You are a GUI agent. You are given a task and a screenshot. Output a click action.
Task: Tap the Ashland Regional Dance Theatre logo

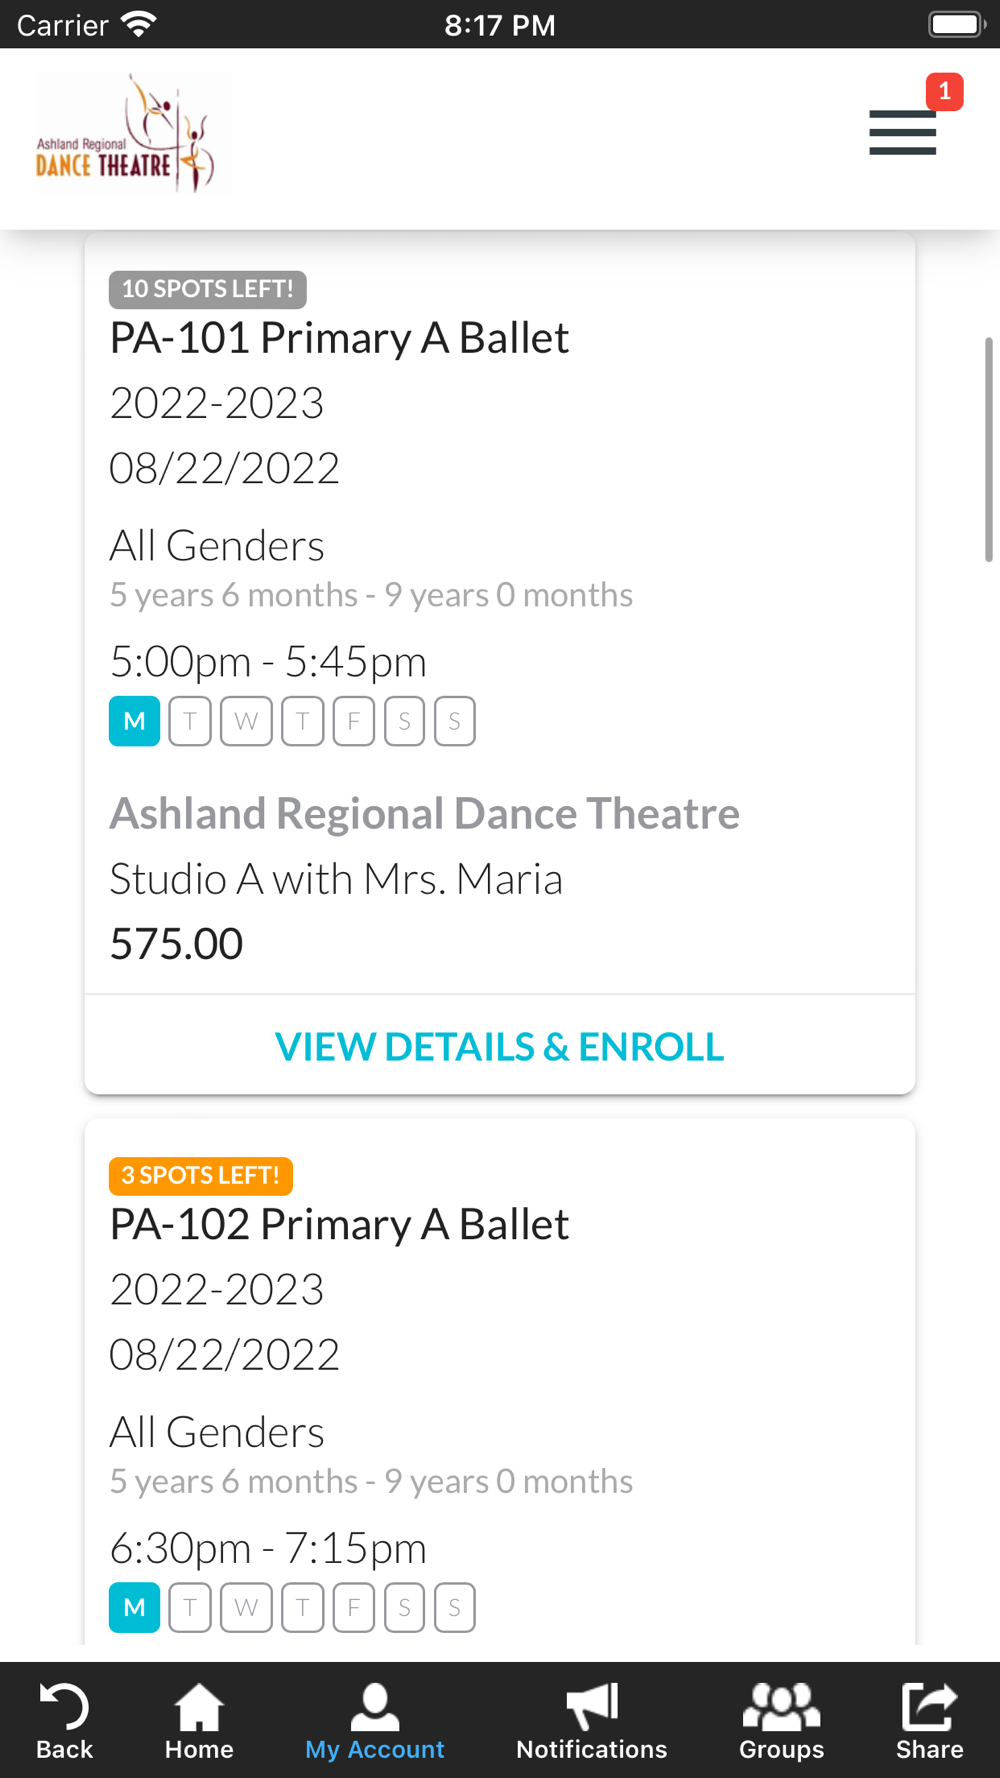point(132,132)
